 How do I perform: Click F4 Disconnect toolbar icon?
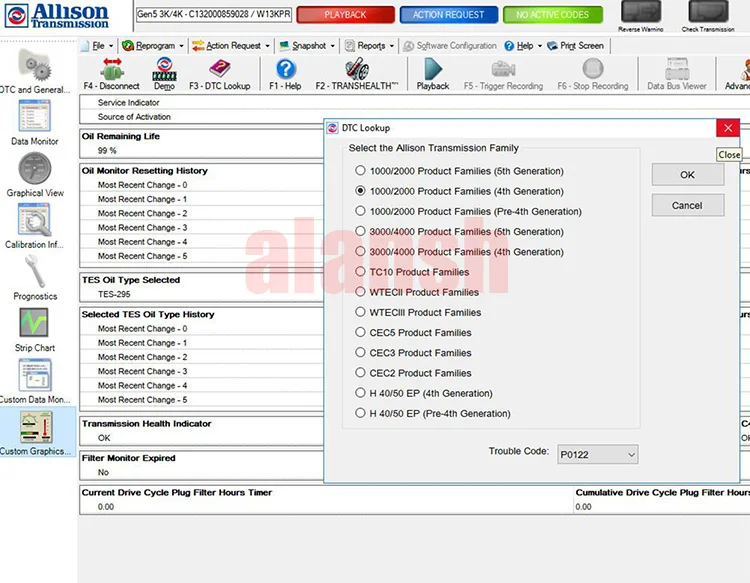(x=111, y=69)
